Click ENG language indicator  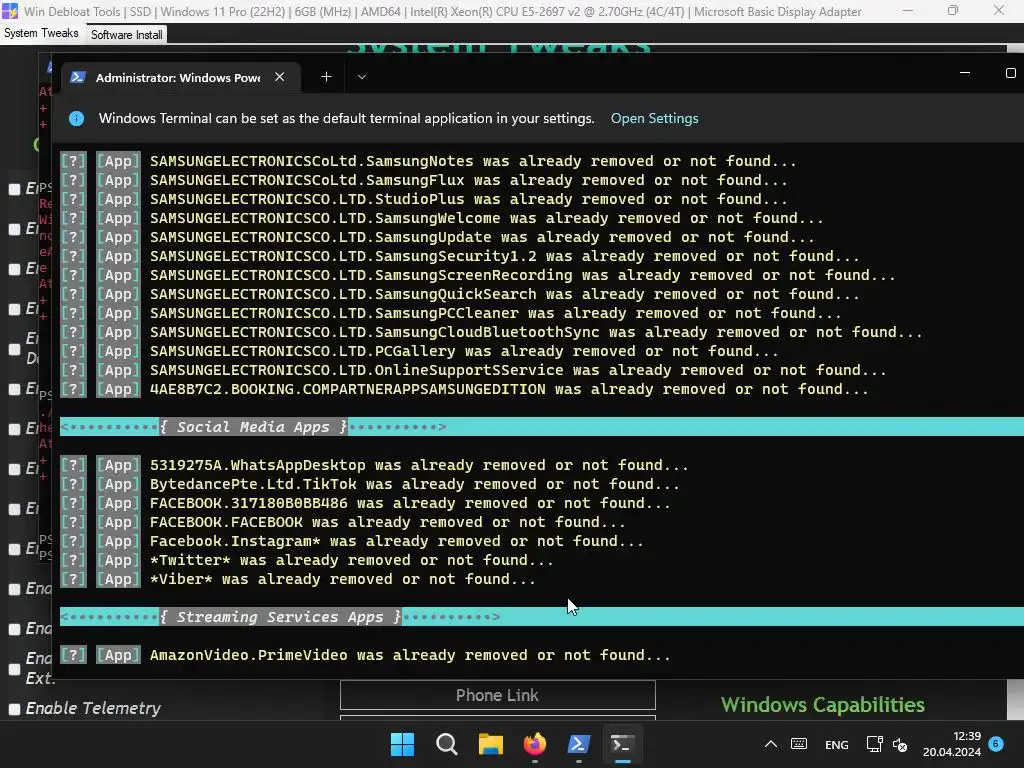(x=837, y=744)
